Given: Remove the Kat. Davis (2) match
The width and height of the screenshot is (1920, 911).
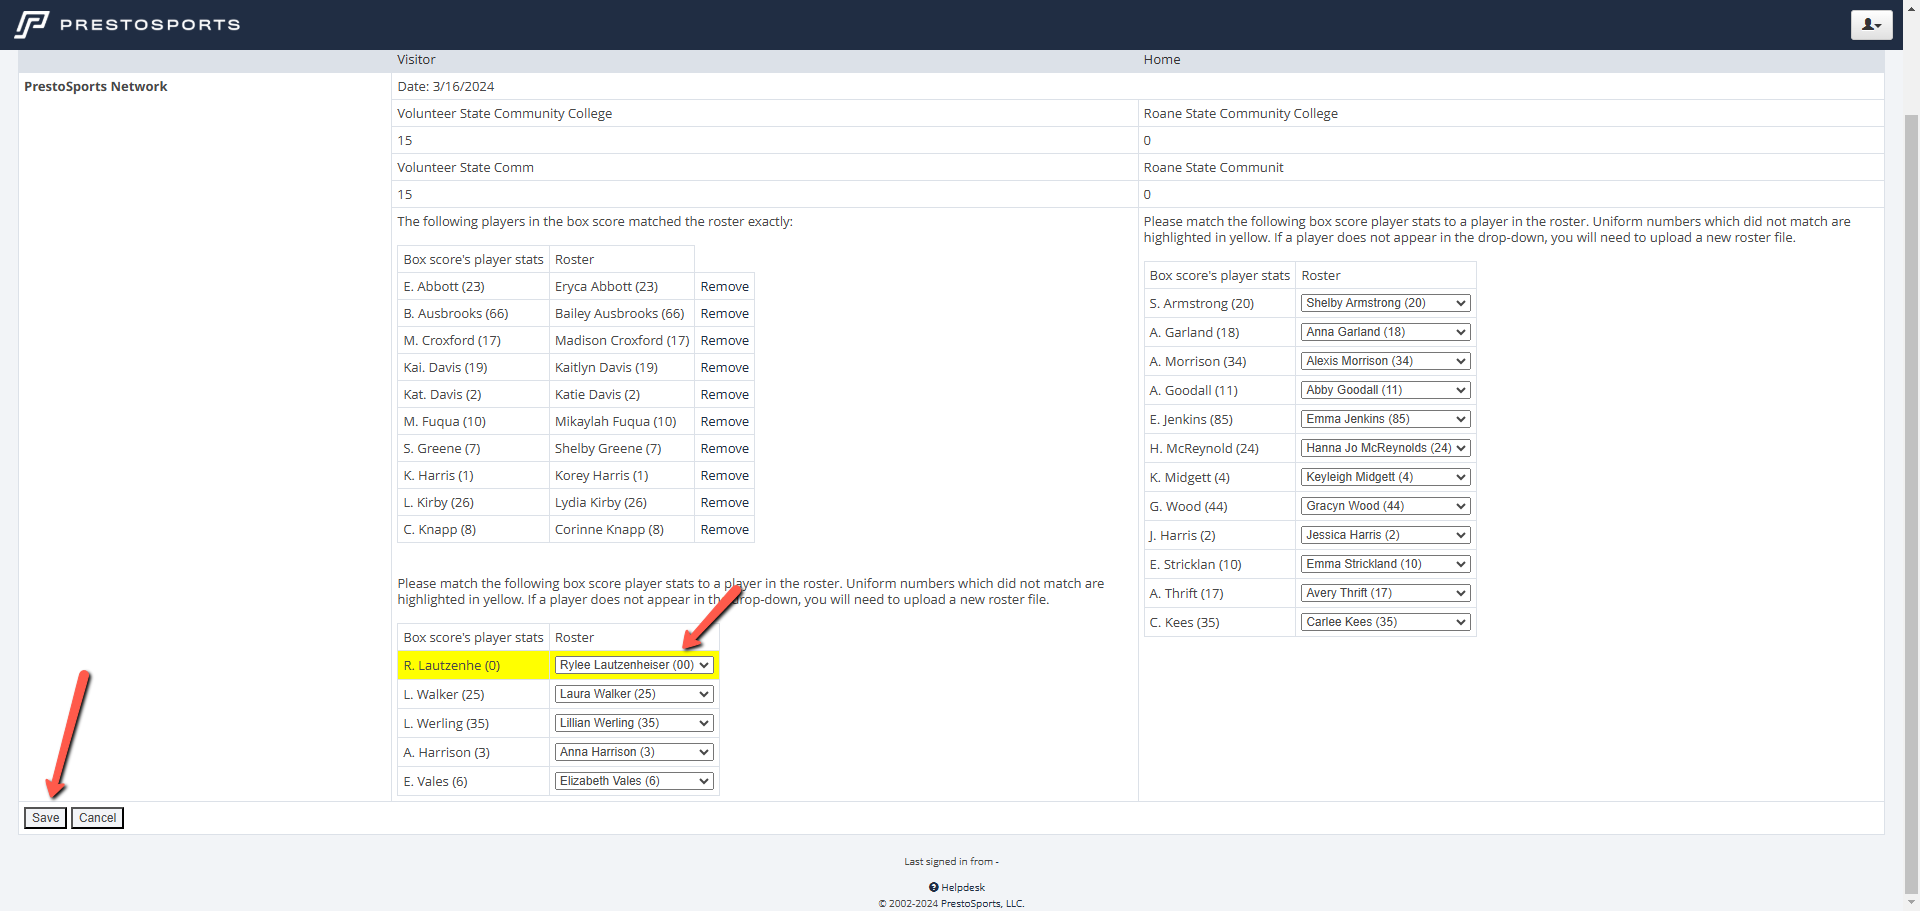Looking at the screenshot, I should tap(724, 395).
